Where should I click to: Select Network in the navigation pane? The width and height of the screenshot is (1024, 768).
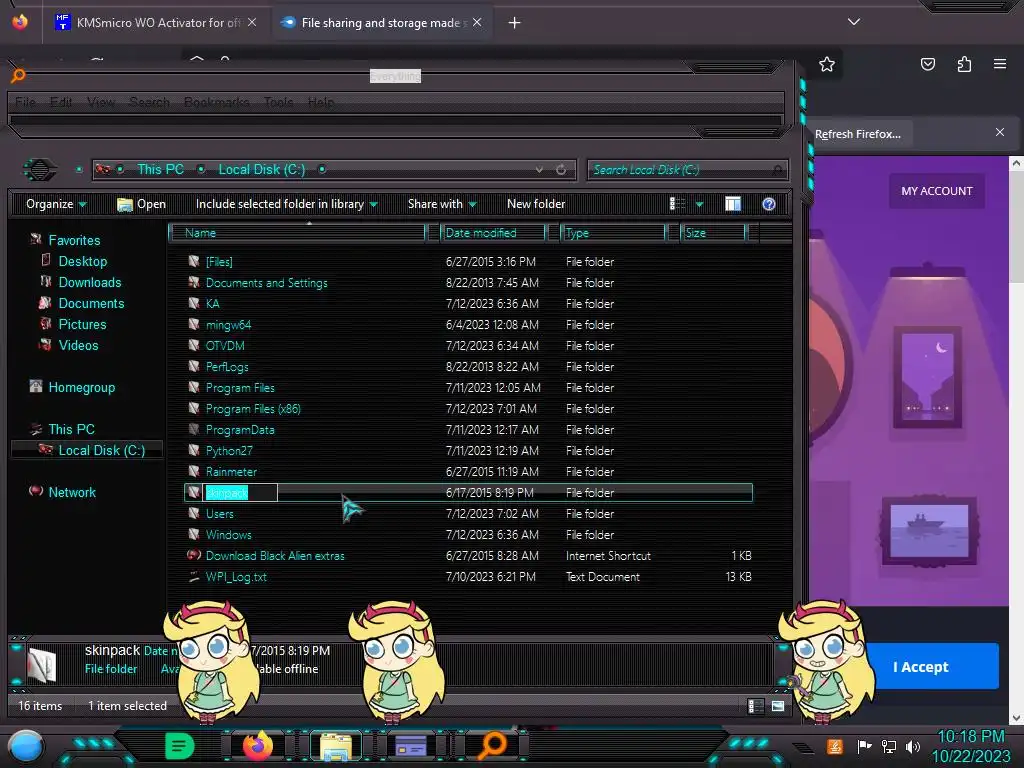(x=72, y=492)
